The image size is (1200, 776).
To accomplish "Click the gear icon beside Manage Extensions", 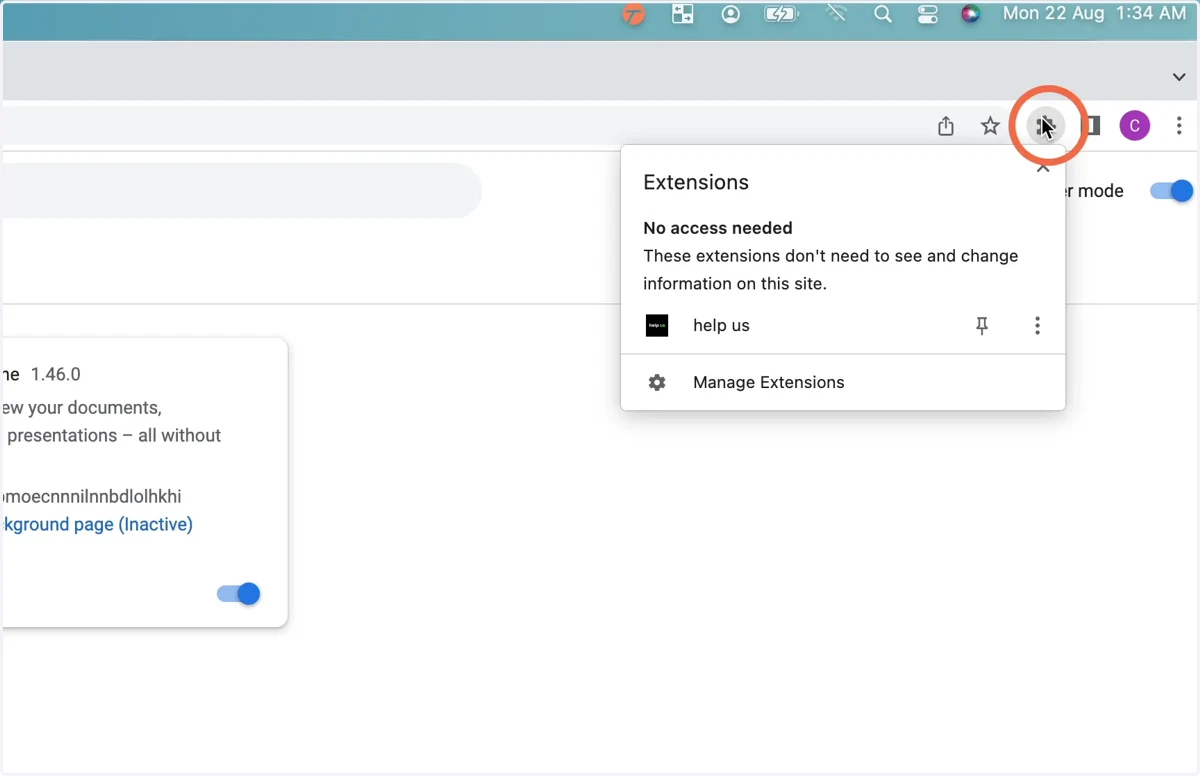I will tap(657, 382).
